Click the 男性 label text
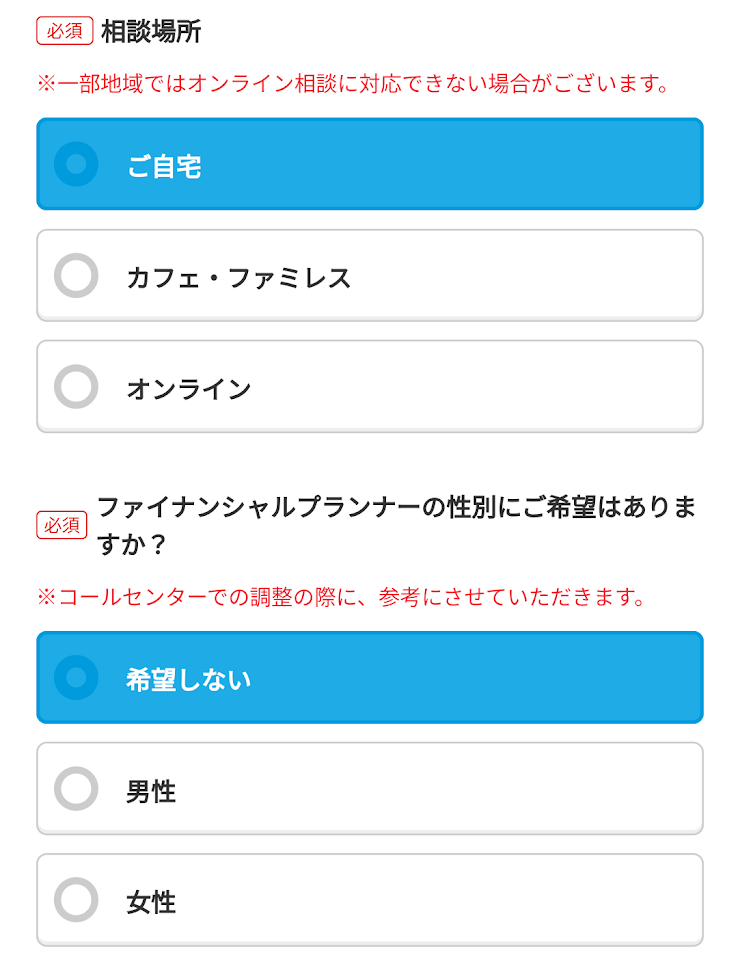This screenshot has width=738, height=973. point(151,791)
